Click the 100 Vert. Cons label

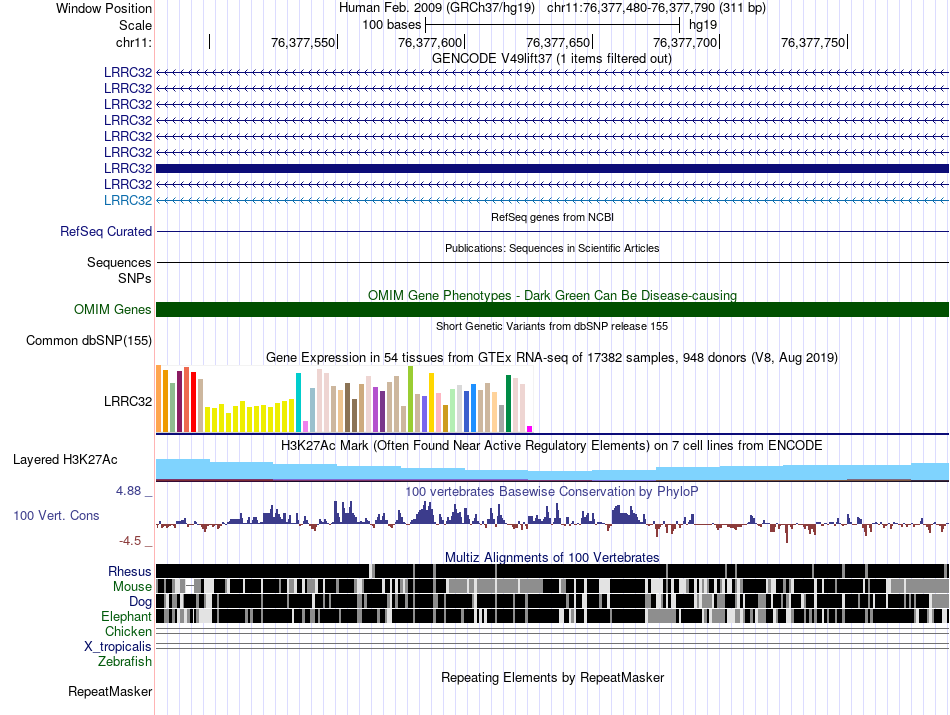click(x=55, y=515)
